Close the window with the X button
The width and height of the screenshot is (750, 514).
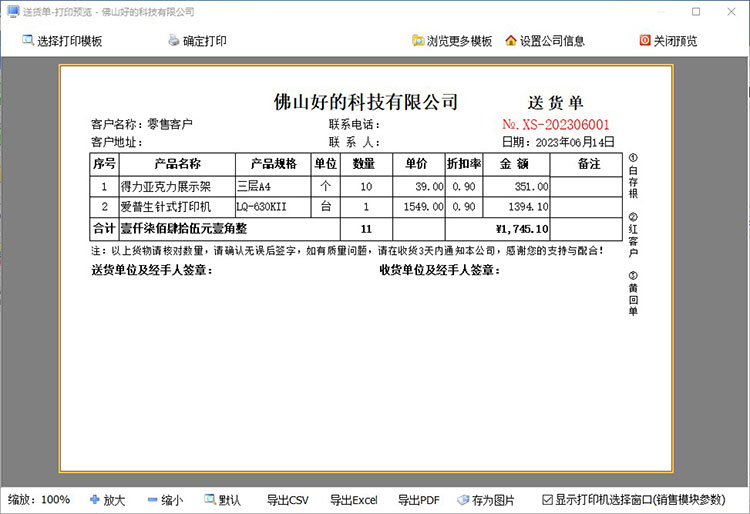[x=731, y=11]
